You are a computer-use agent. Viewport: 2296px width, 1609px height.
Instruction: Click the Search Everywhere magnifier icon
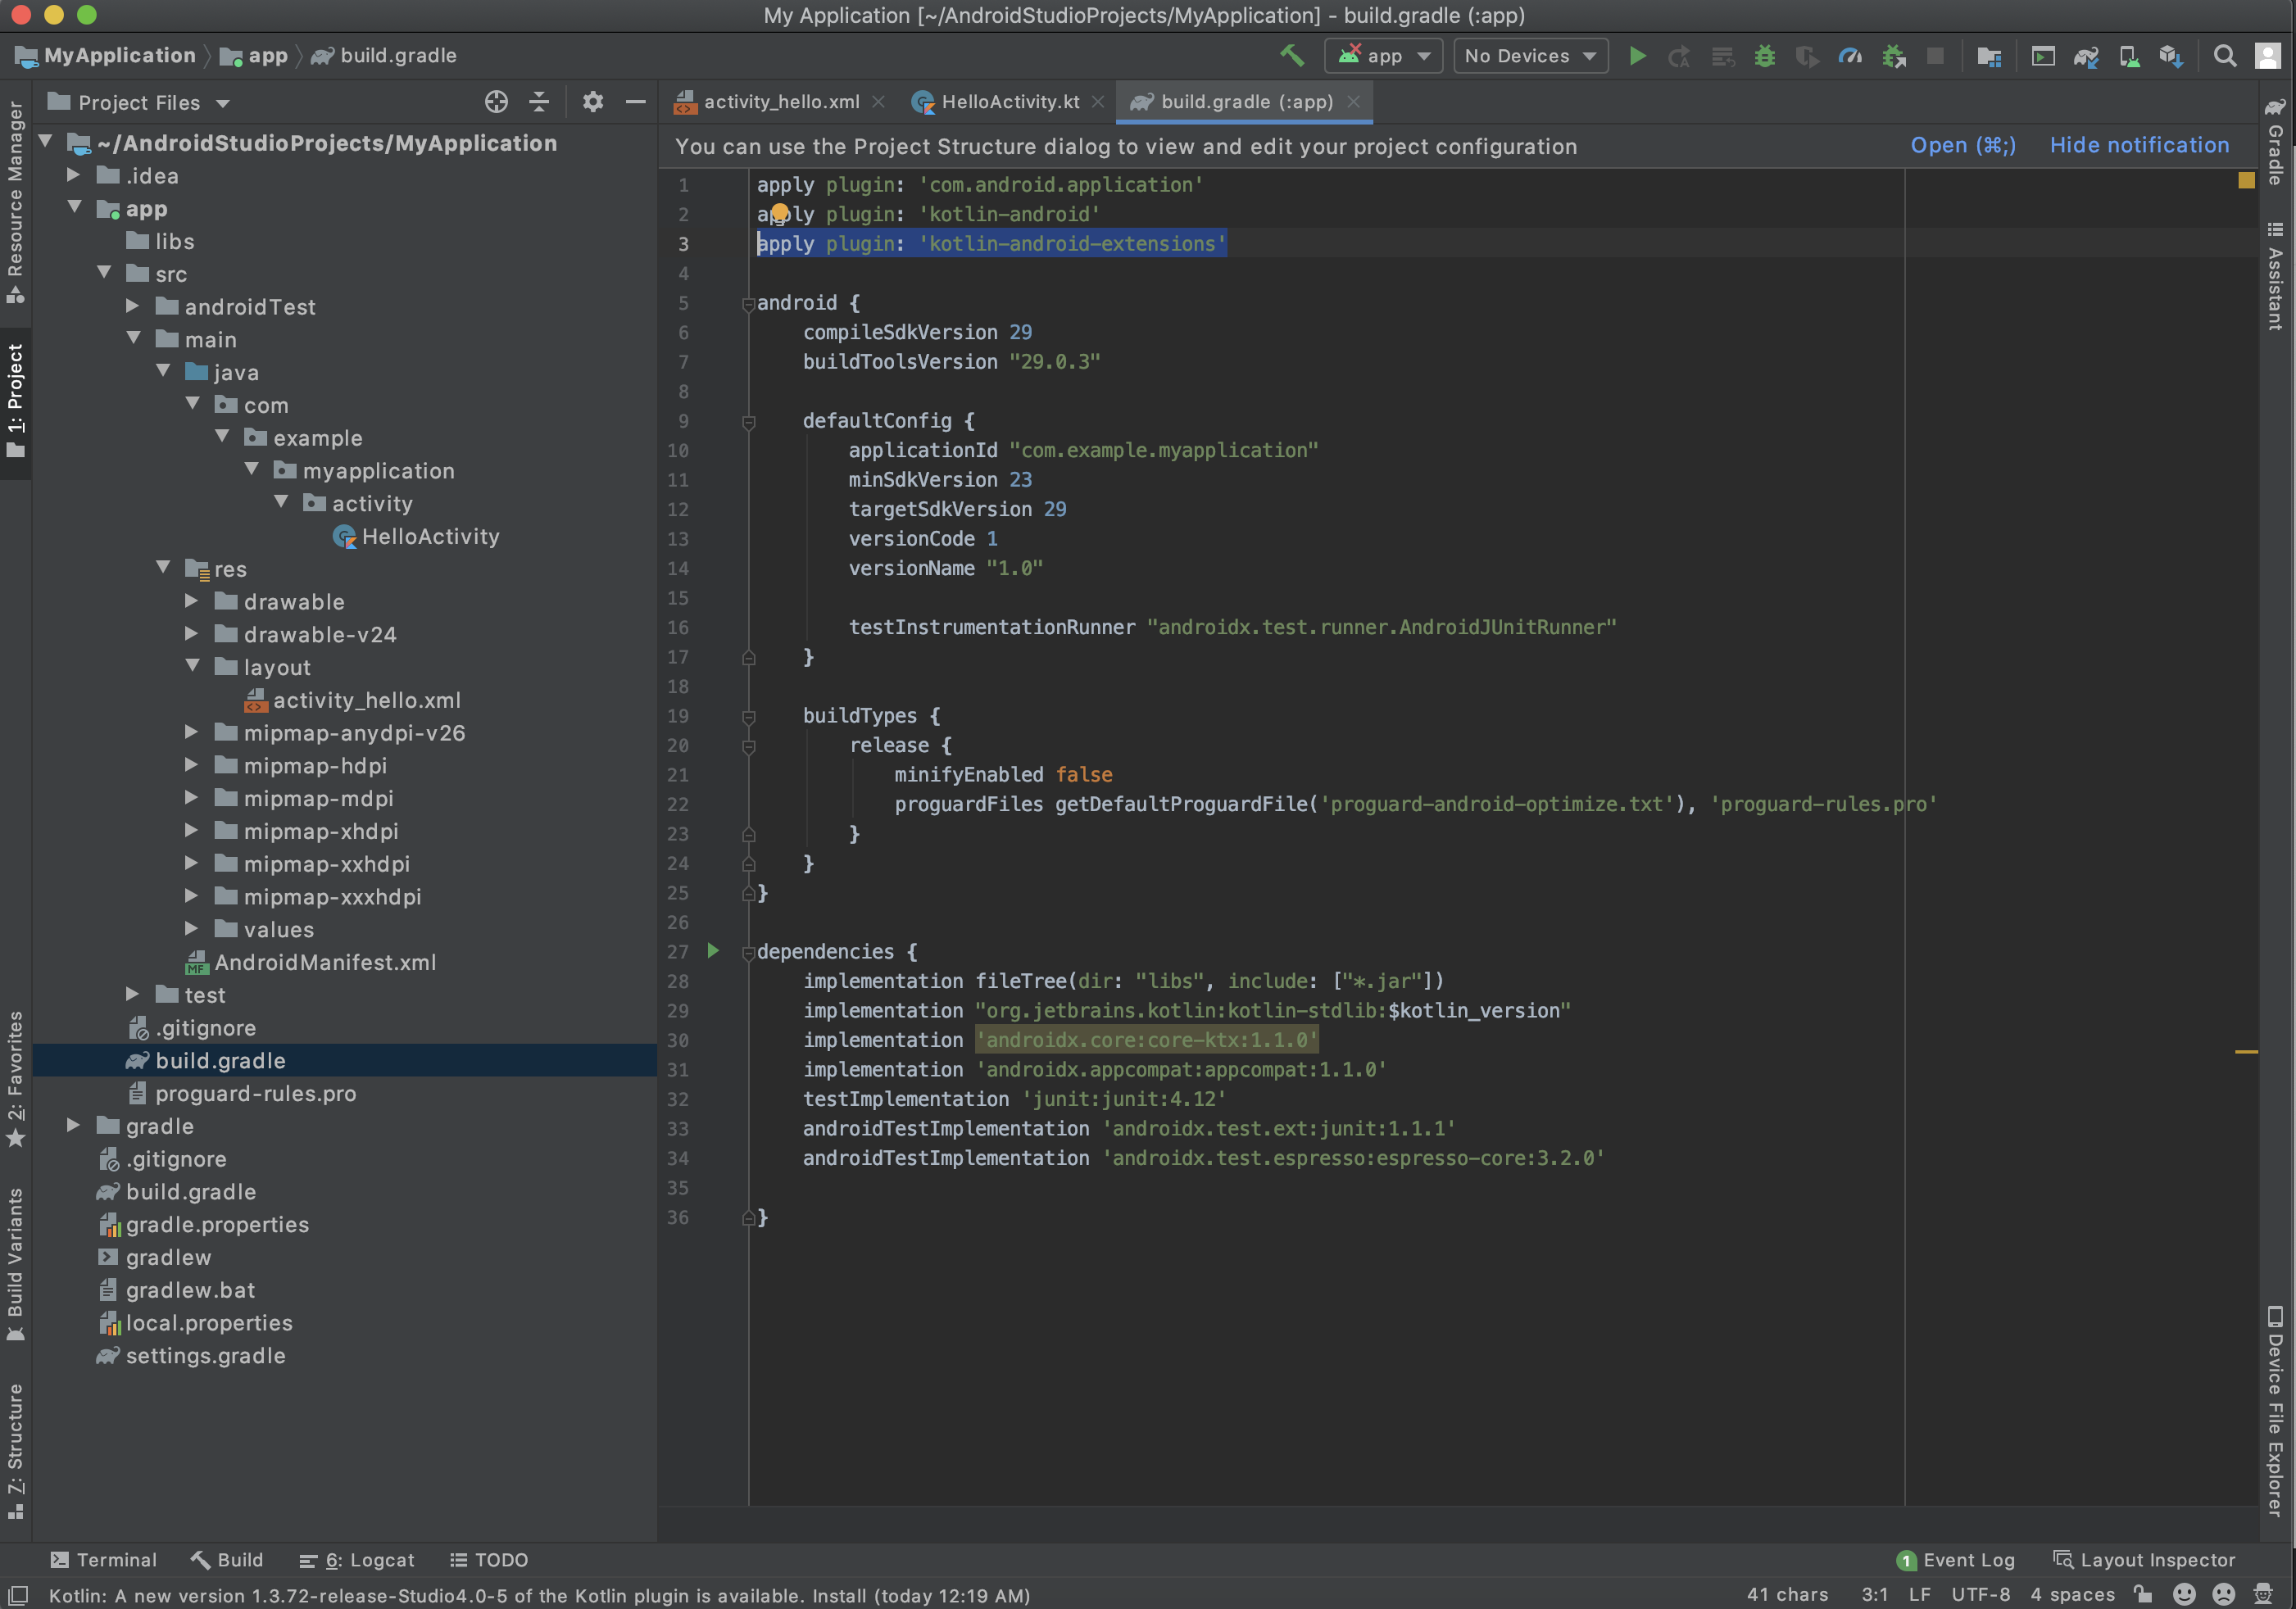2225,56
